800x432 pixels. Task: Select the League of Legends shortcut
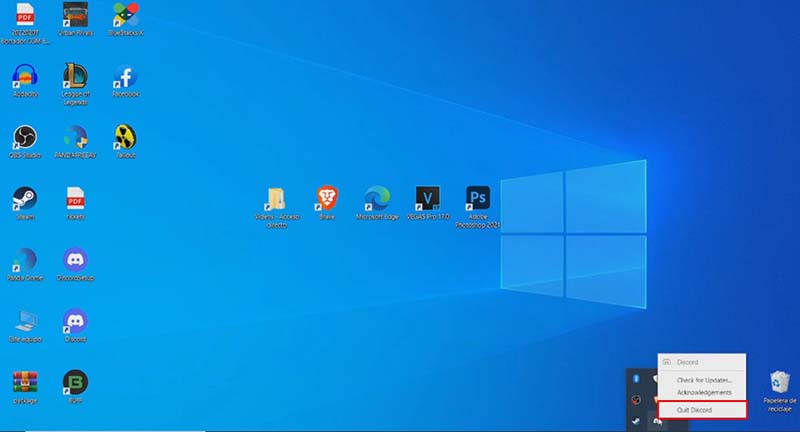75,84
